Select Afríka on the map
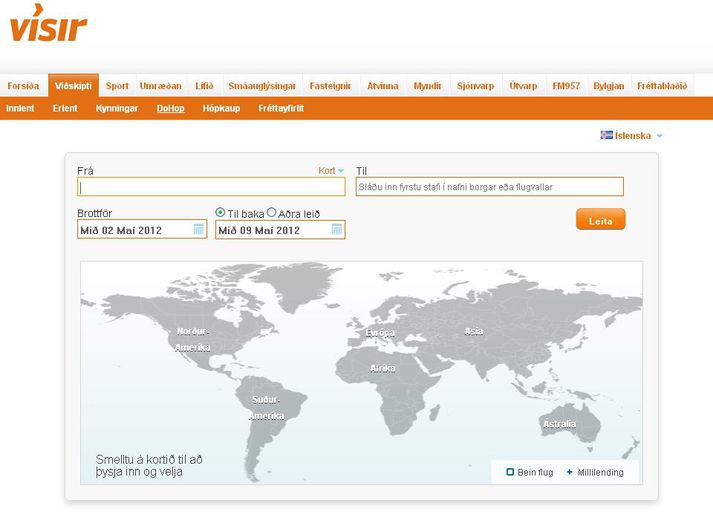This screenshot has height=512, width=713. [x=382, y=368]
